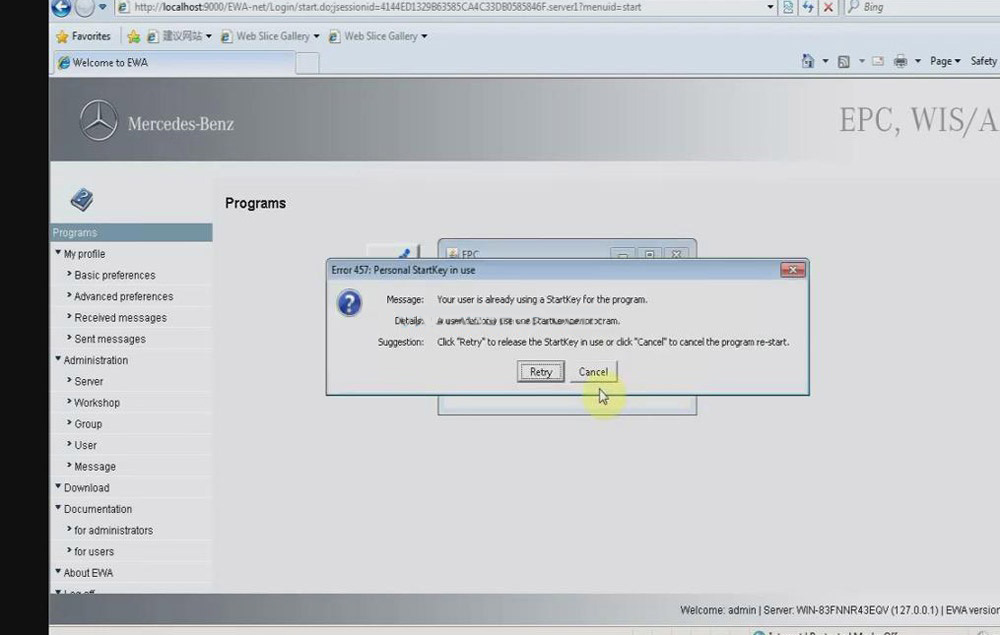Click the blue question mark icon
1000x635 pixels.
point(349,303)
